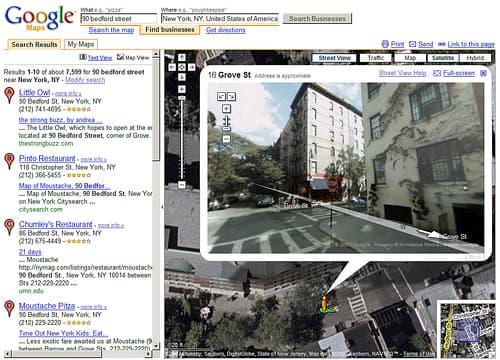Click the red marker A icon

coord(9,95)
